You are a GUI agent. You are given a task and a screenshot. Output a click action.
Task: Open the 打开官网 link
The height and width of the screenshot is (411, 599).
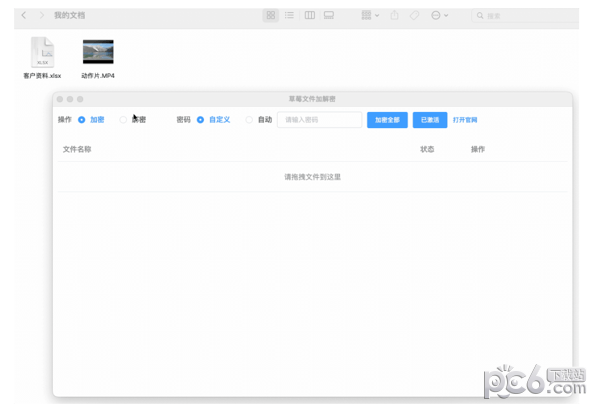[x=465, y=120]
